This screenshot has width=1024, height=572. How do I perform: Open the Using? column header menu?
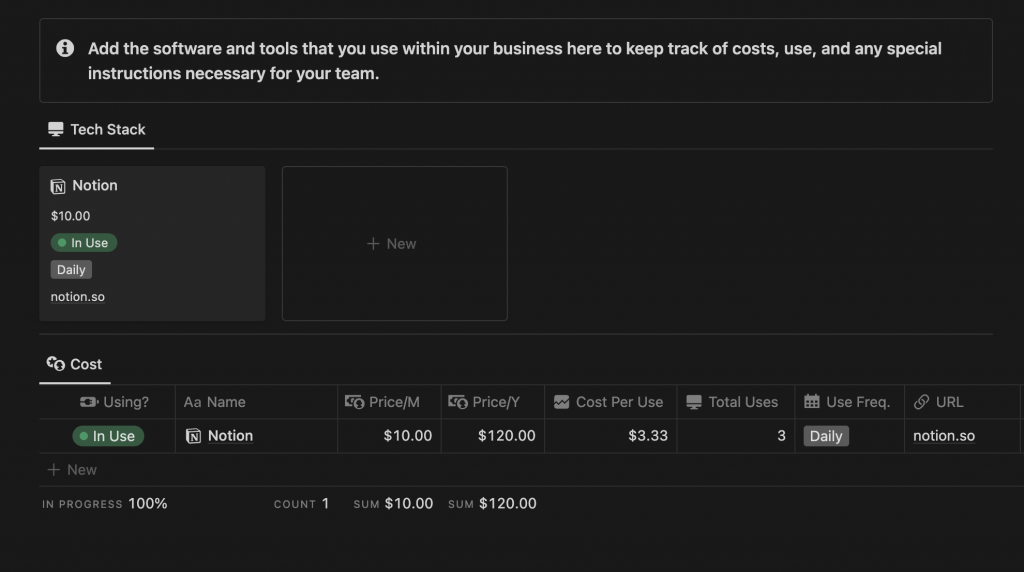113,402
